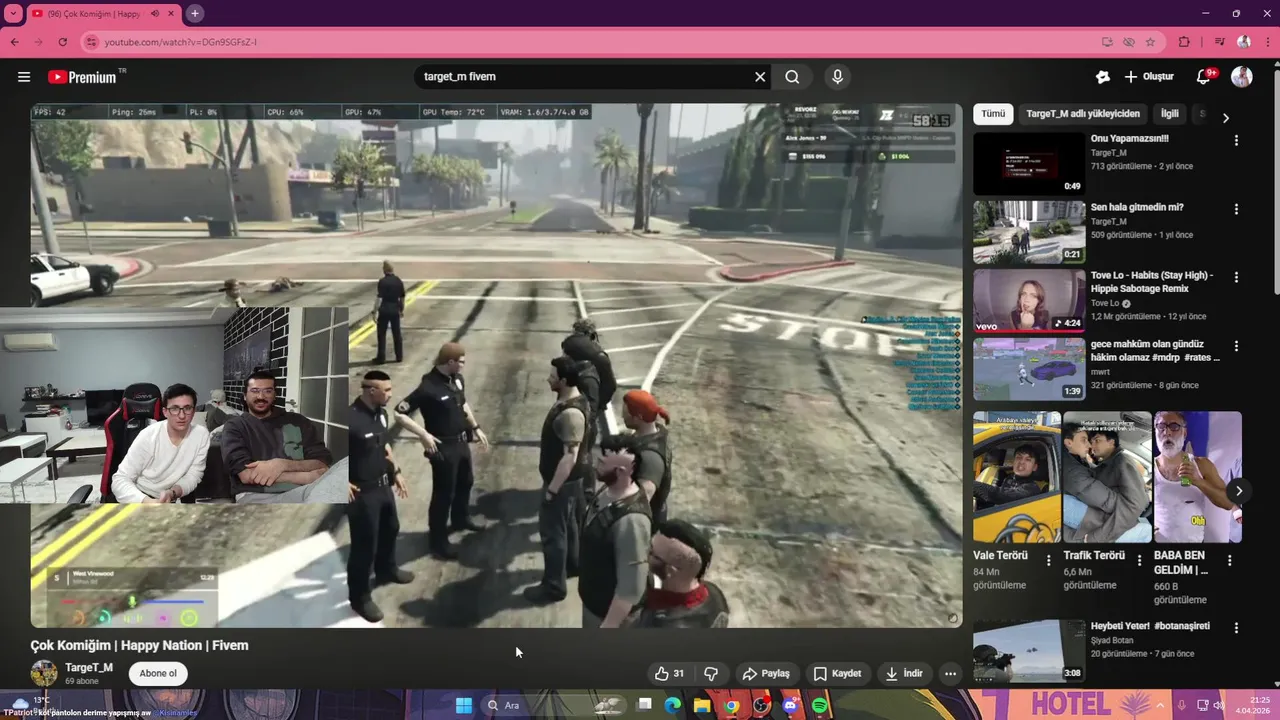Play the Sen hala gitmedin mi? thumbnail
Viewport: 1280px width, 720px height.
1029,232
